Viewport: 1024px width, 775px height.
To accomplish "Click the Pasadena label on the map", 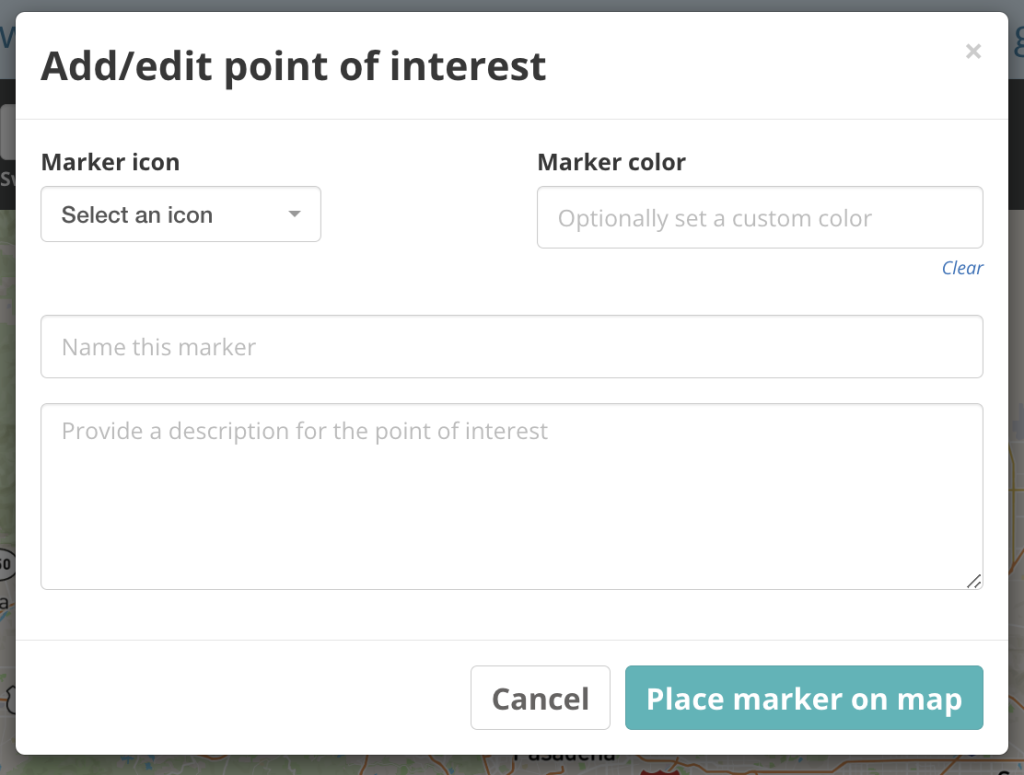I will pos(564,757).
